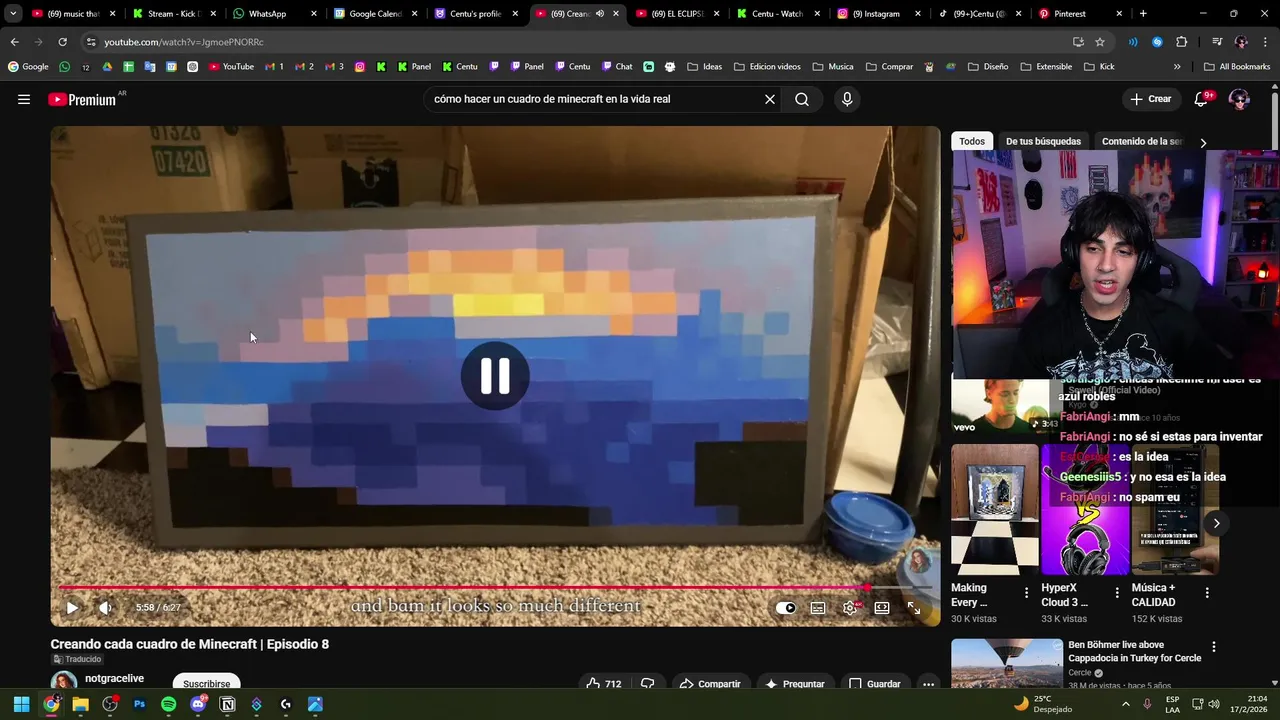Go back with the browser back arrow
Viewport: 1280px width, 720px height.
pos(14,42)
